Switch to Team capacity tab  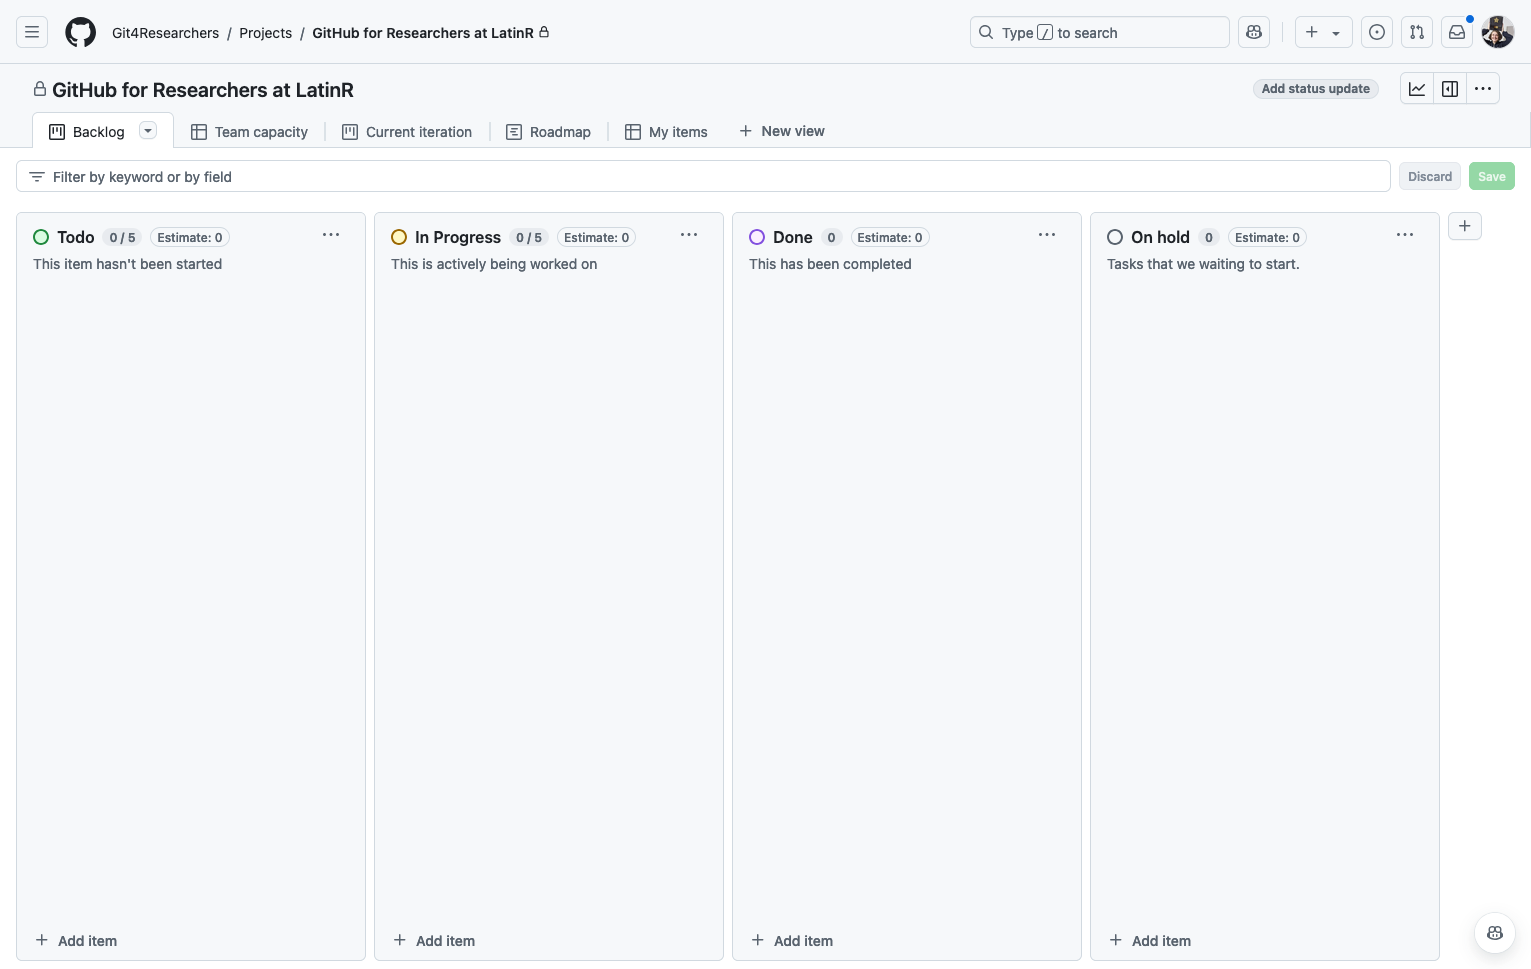coord(250,131)
